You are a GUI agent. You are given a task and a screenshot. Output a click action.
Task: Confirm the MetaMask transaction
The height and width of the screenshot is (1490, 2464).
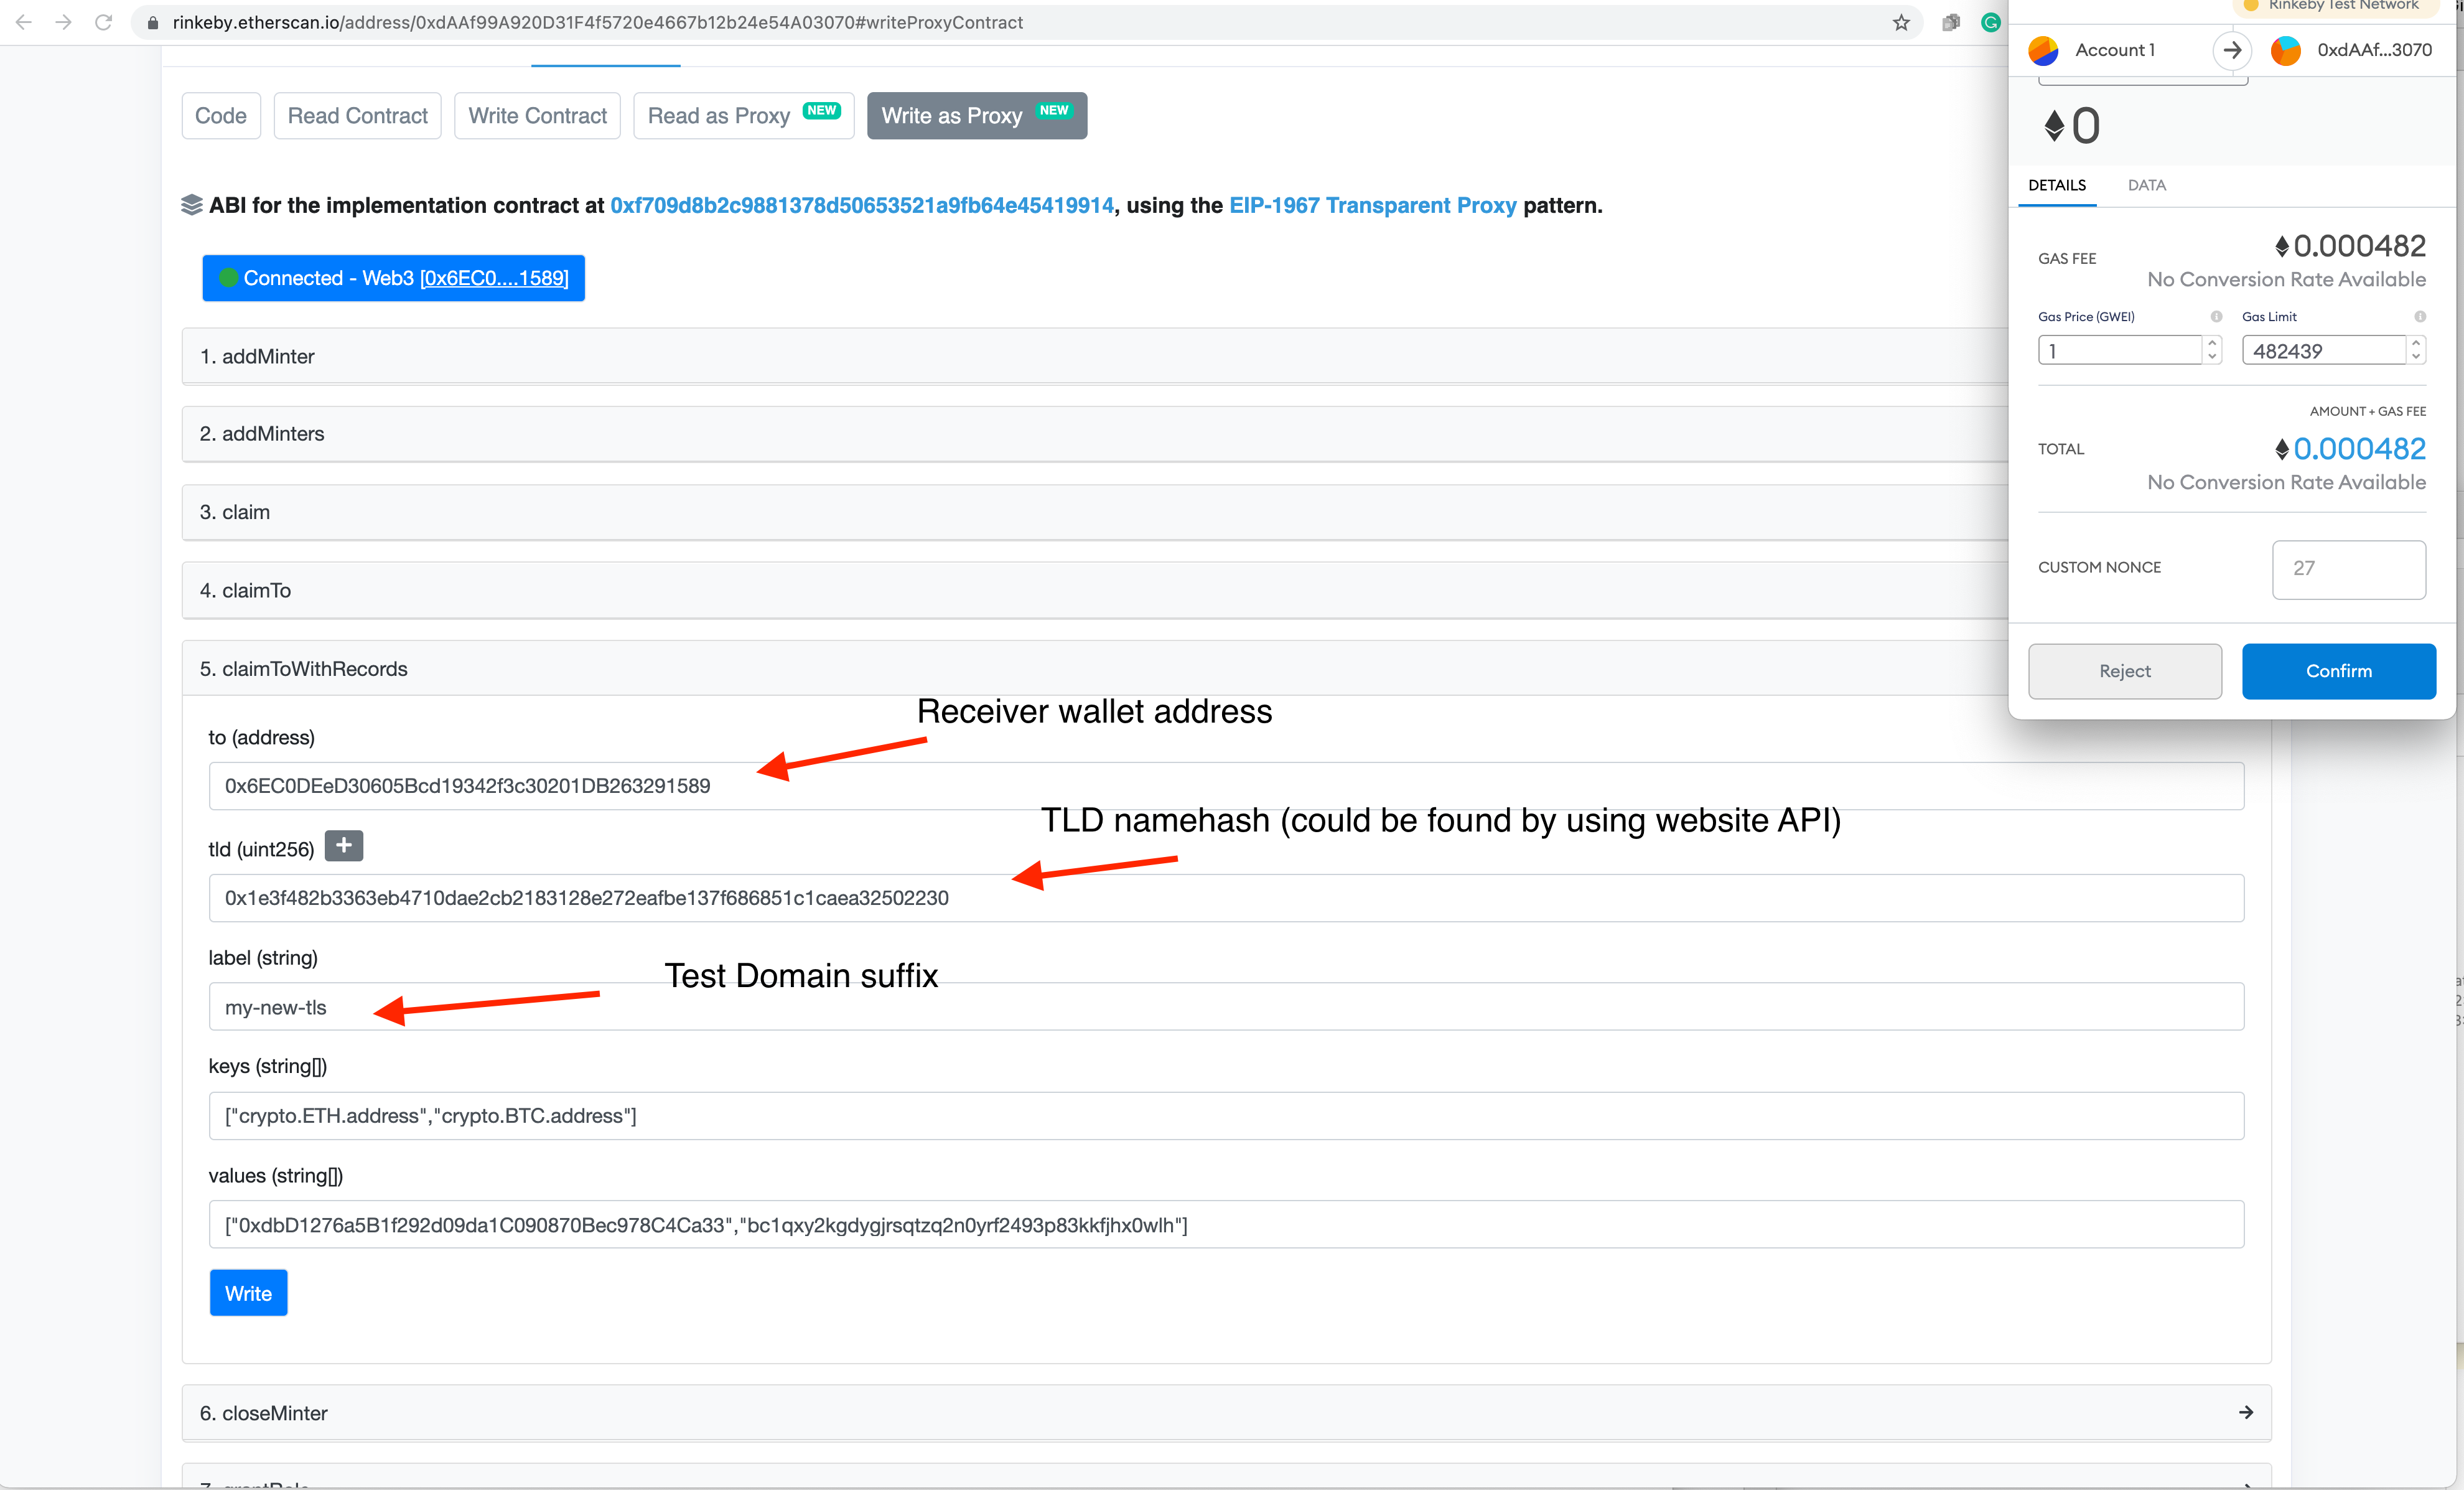[x=2338, y=671]
